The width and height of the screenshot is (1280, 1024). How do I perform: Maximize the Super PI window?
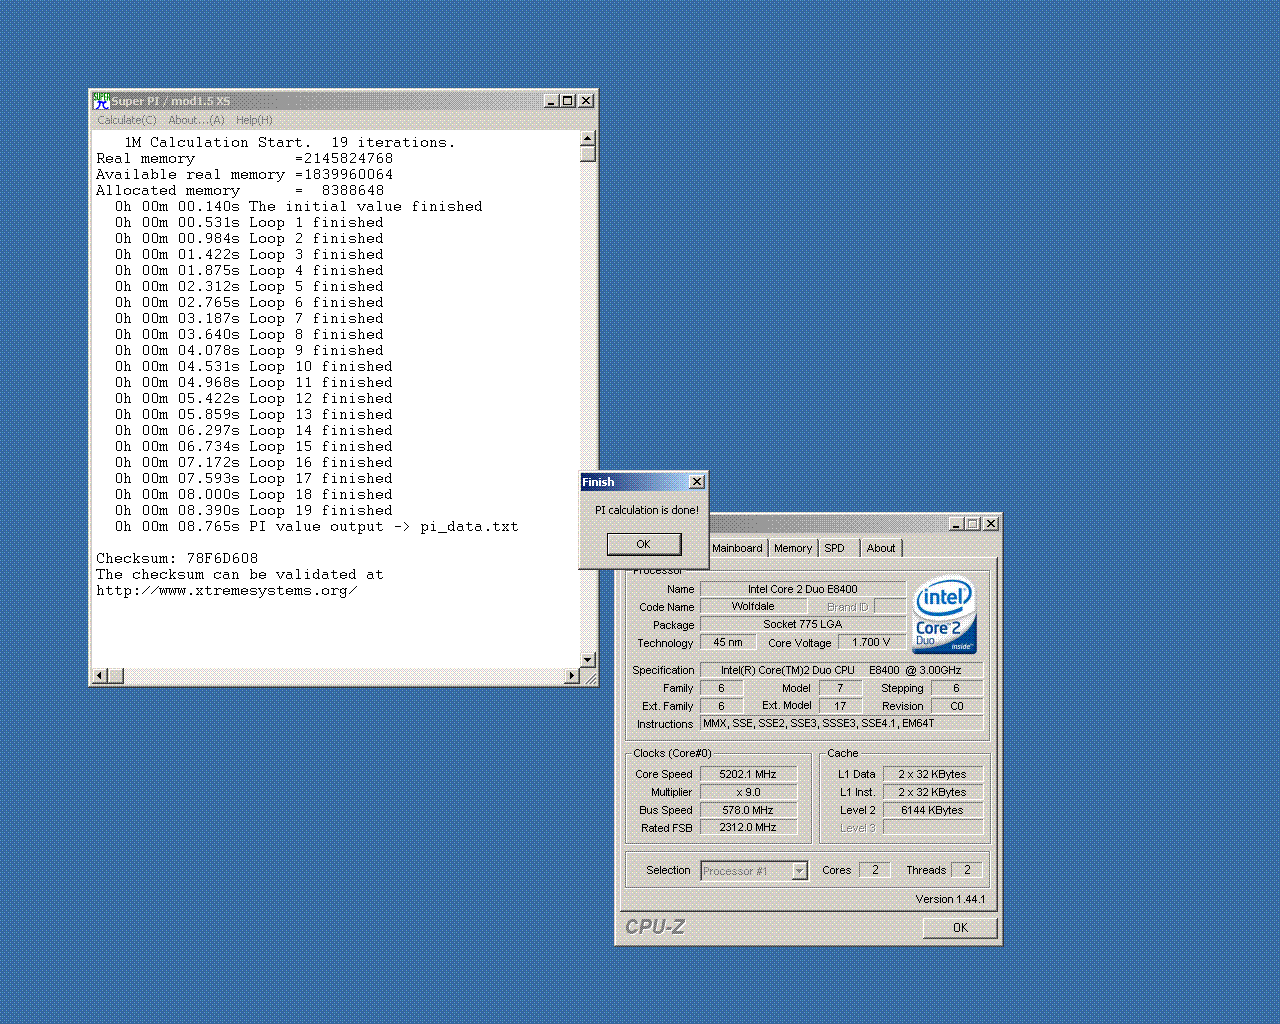click(x=568, y=101)
